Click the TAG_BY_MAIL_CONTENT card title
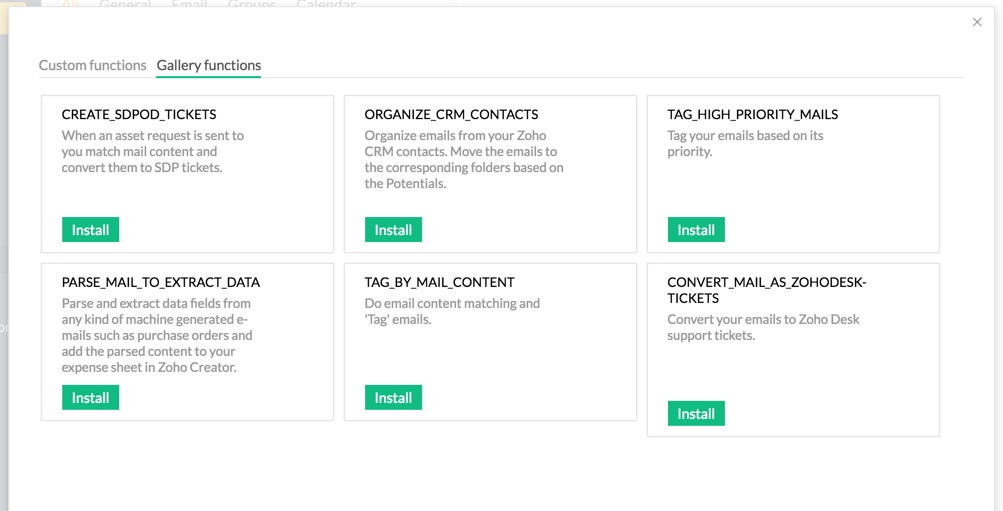This screenshot has width=1003, height=511. (439, 283)
